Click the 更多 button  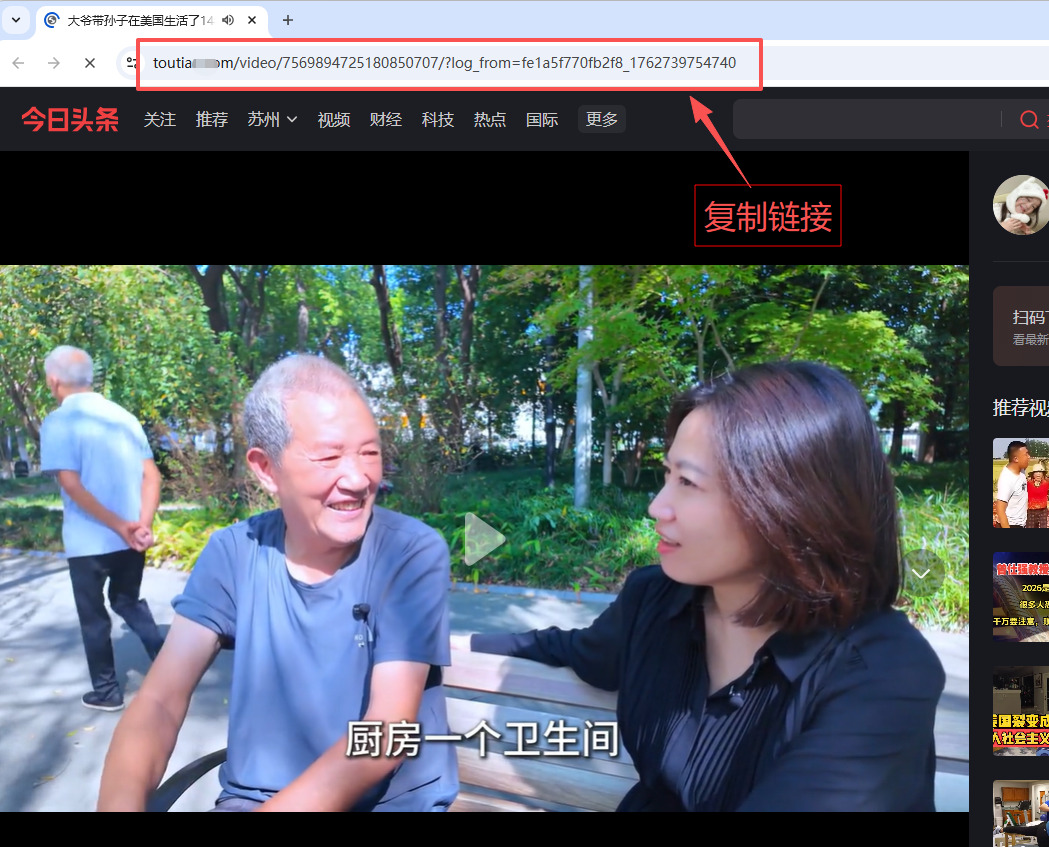602,120
